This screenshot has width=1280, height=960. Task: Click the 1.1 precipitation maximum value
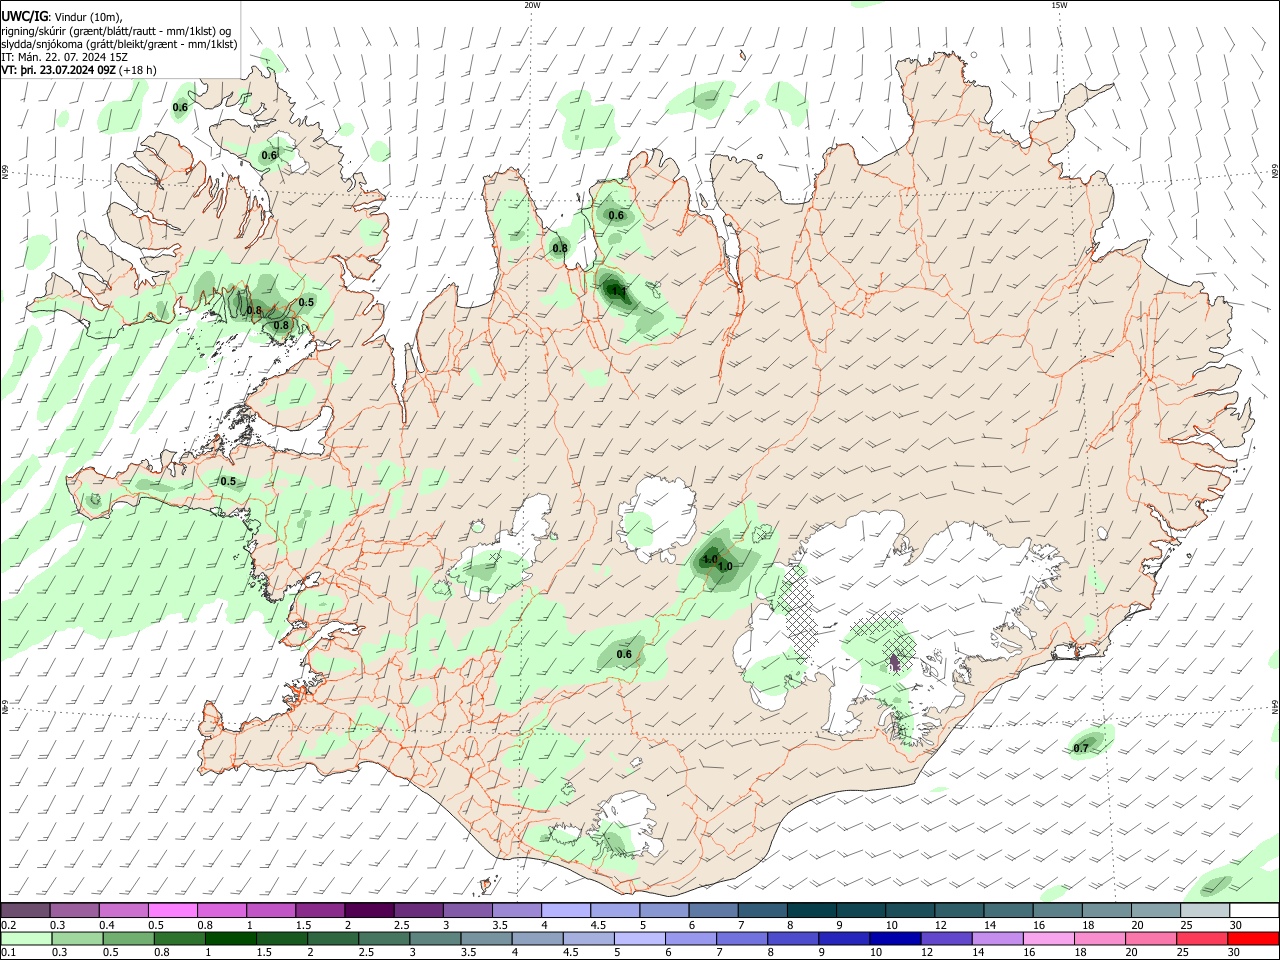[618, 292]
